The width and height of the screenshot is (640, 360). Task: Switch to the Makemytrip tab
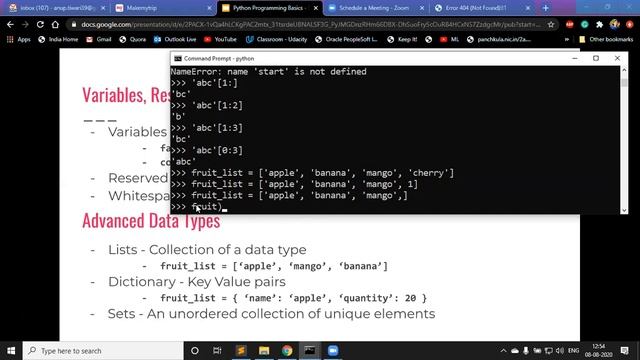[x=163, y=8]
